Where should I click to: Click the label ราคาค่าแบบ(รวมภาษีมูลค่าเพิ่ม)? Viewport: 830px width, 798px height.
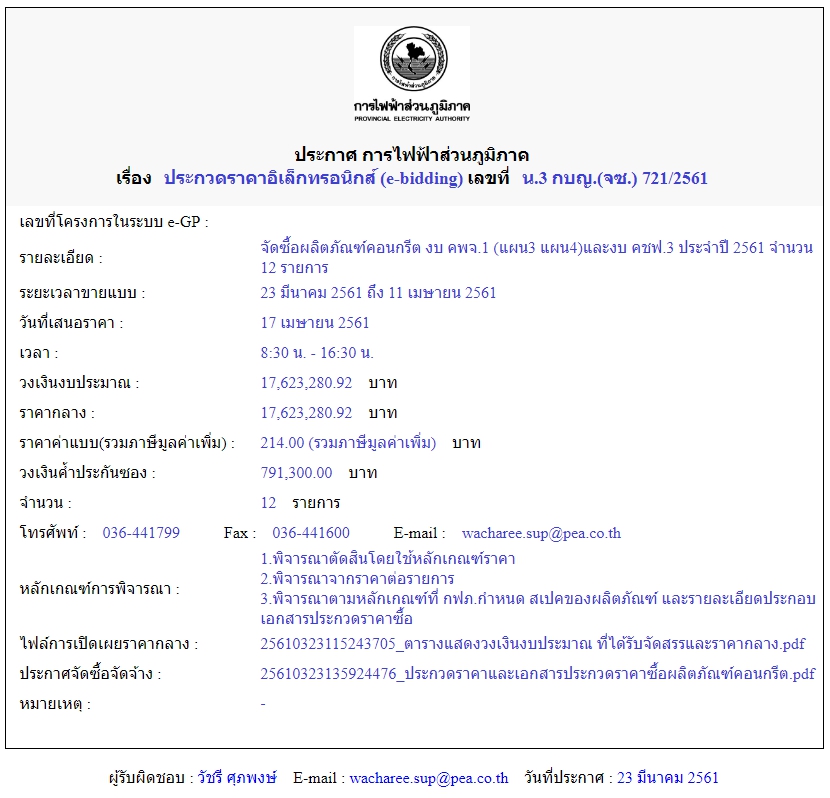tap(127, 442)
